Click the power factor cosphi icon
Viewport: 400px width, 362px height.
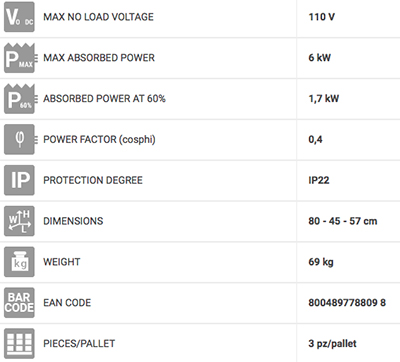coord(19,139)
